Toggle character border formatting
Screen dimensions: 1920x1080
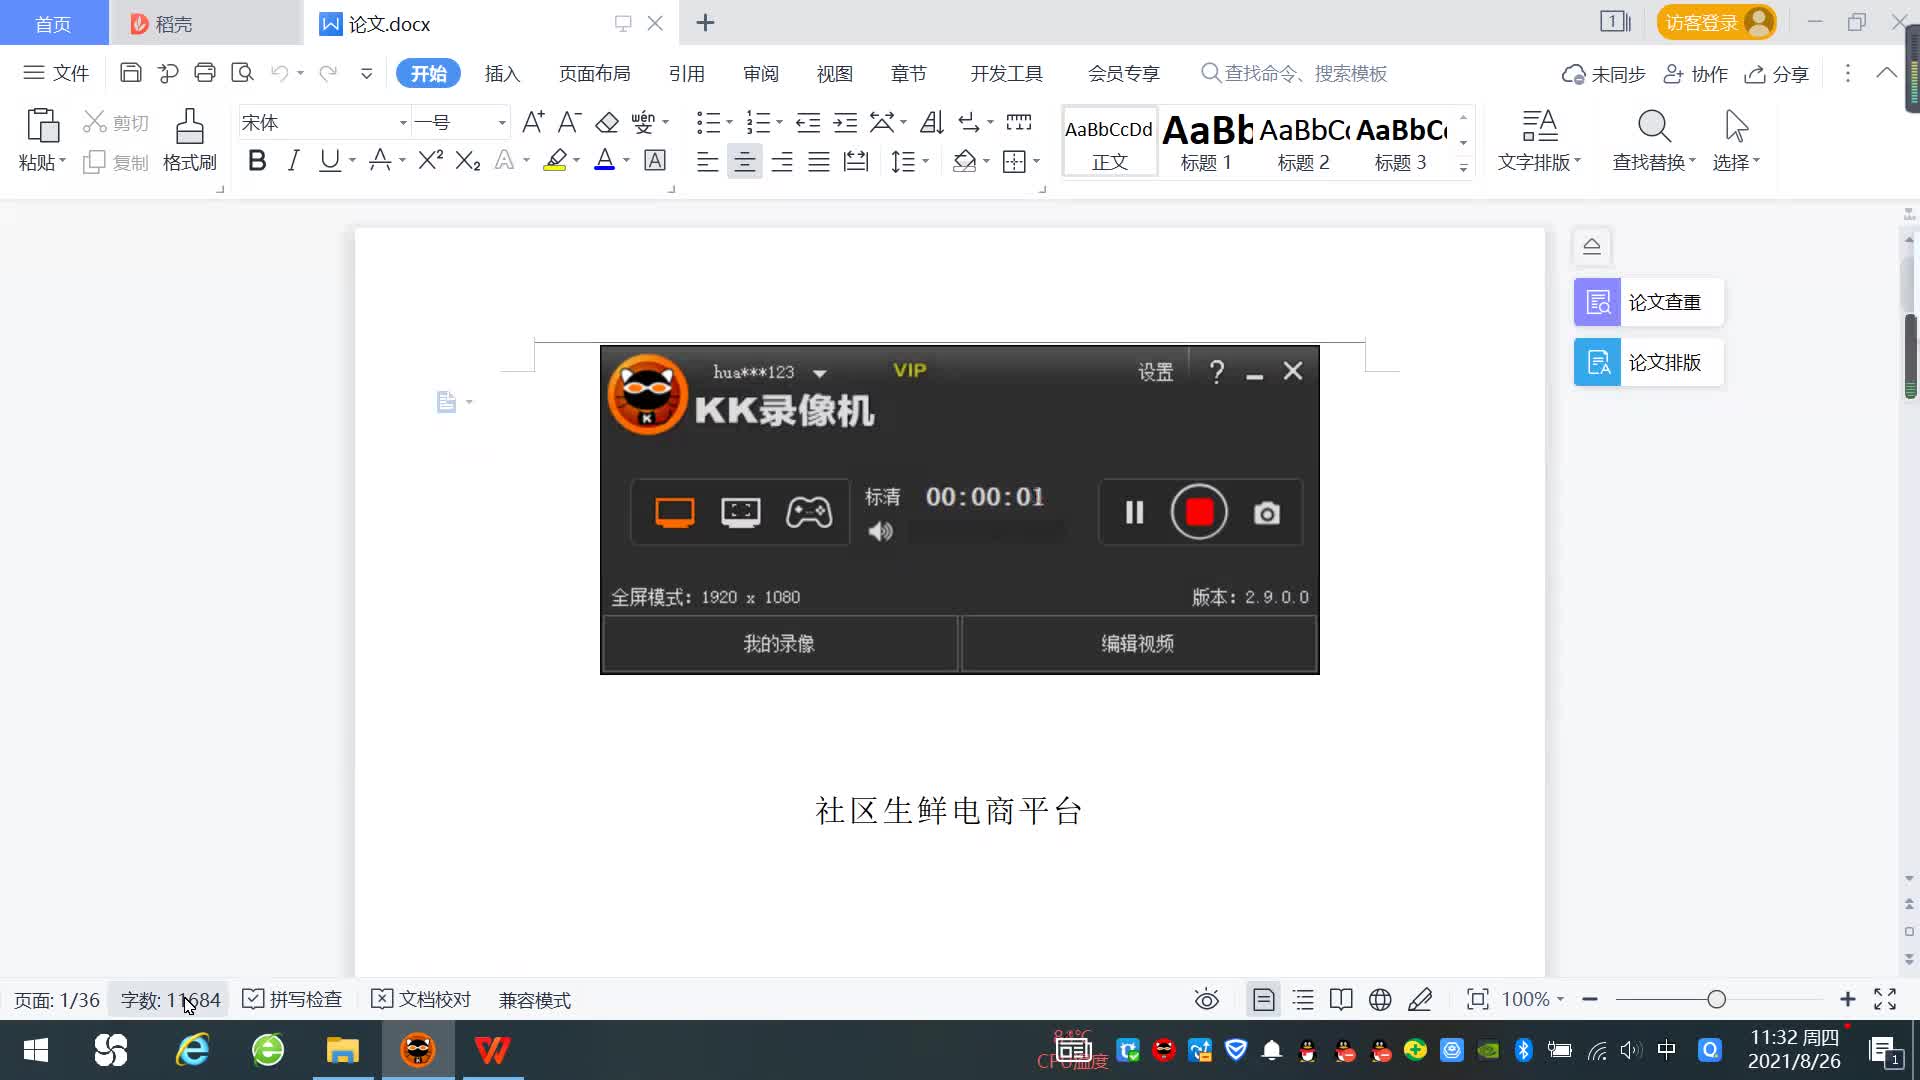tap(655, 160)
